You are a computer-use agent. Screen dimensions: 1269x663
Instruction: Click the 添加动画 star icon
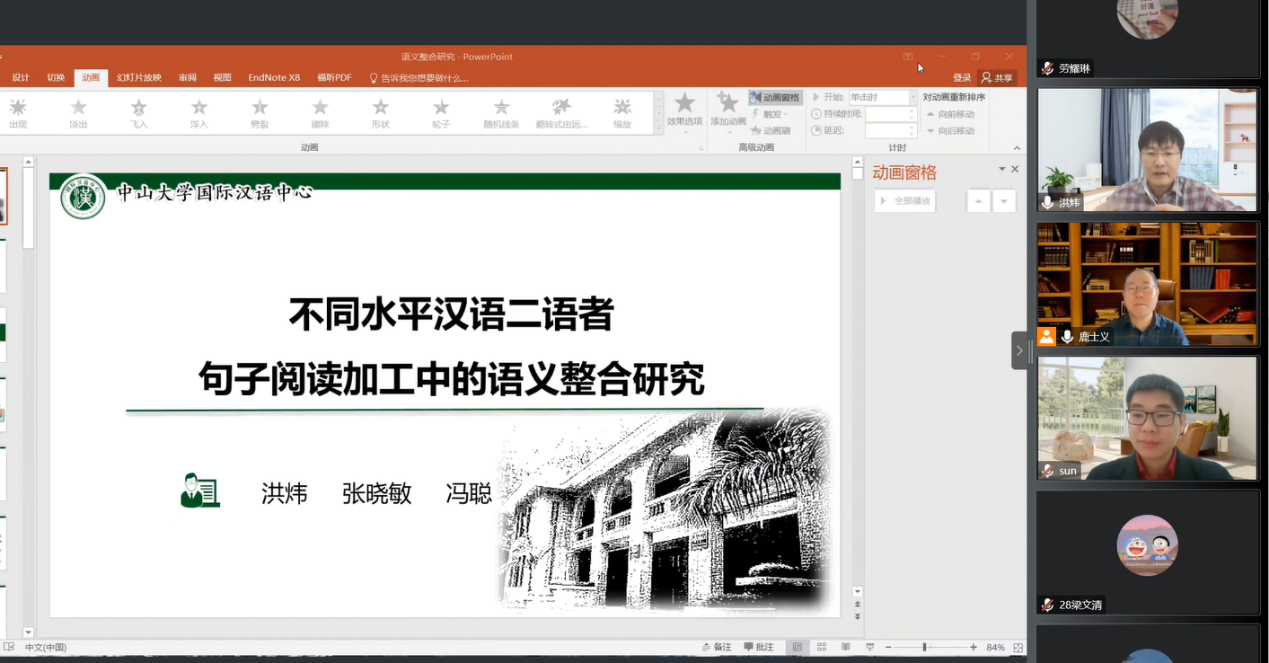pos(728,105)
